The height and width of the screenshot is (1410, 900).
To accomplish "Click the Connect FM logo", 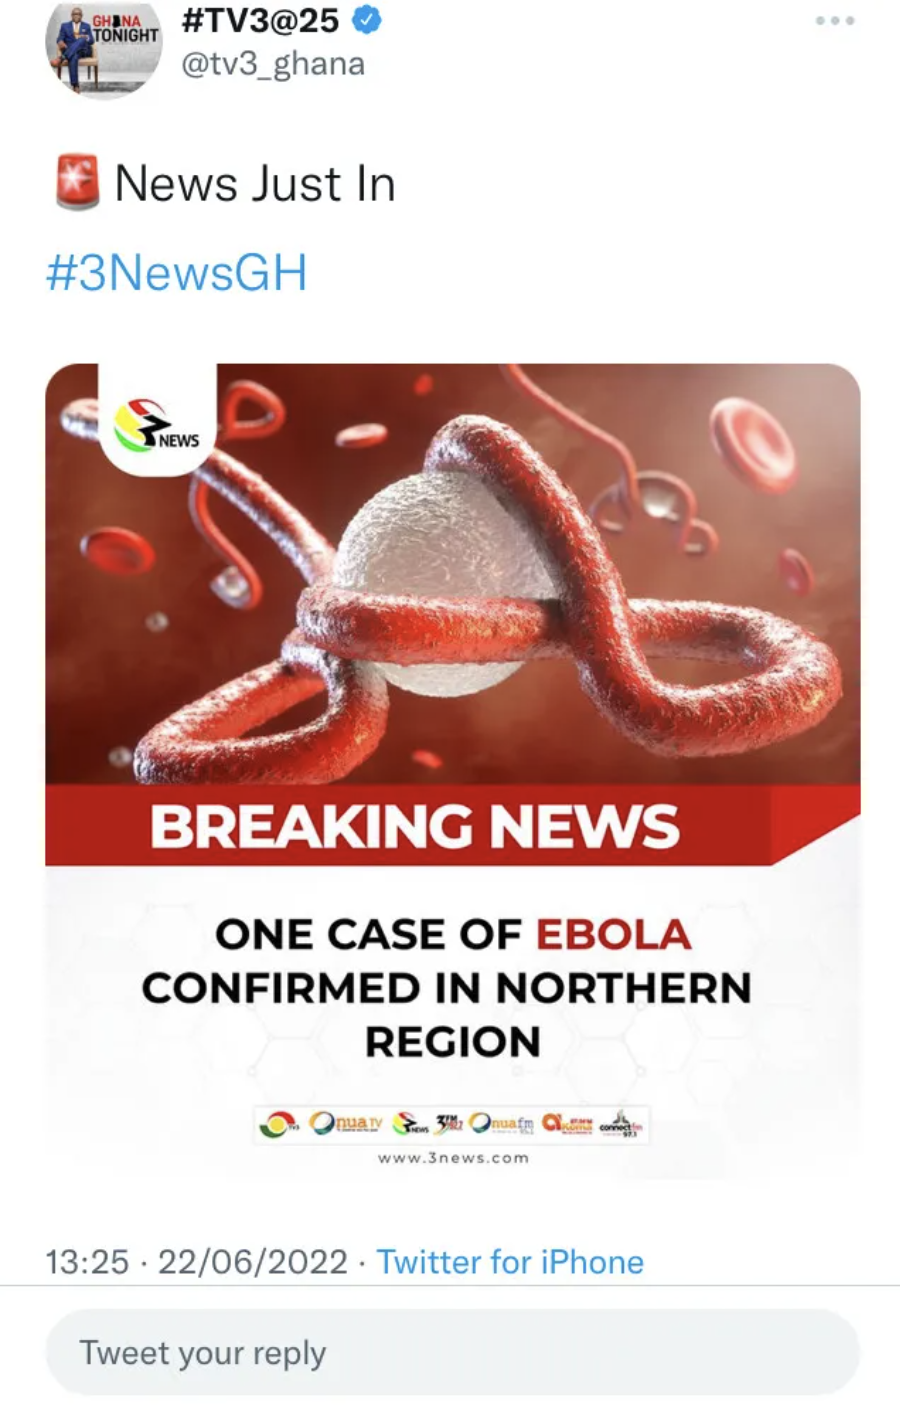I will pos(621,1125).
